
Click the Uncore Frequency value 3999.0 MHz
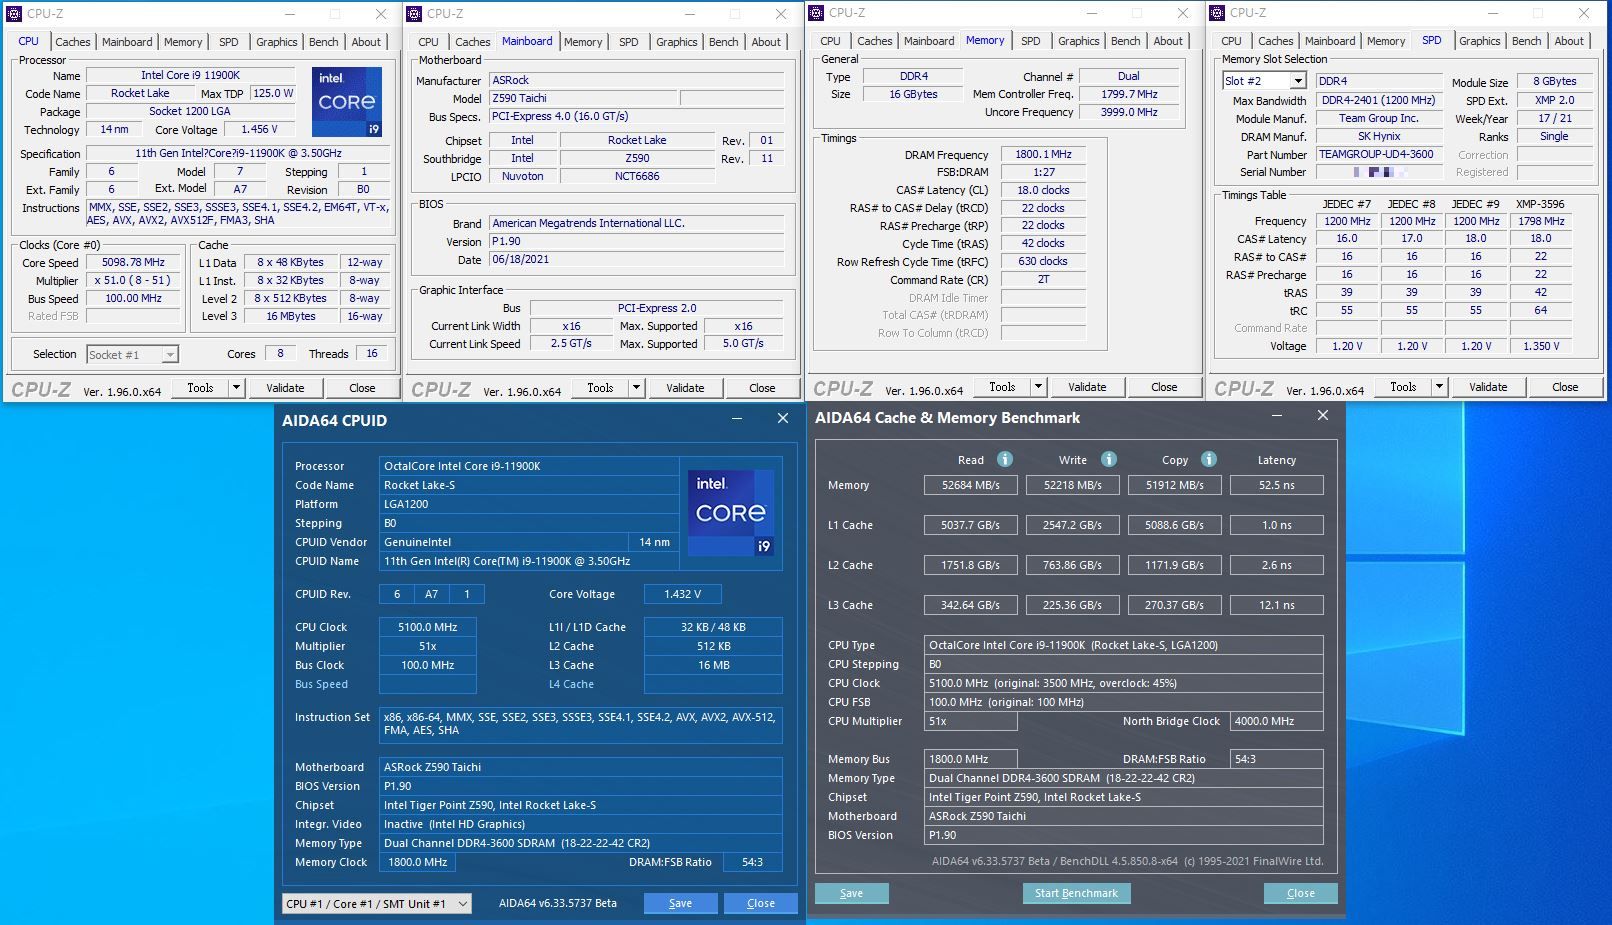[1129, 112]
